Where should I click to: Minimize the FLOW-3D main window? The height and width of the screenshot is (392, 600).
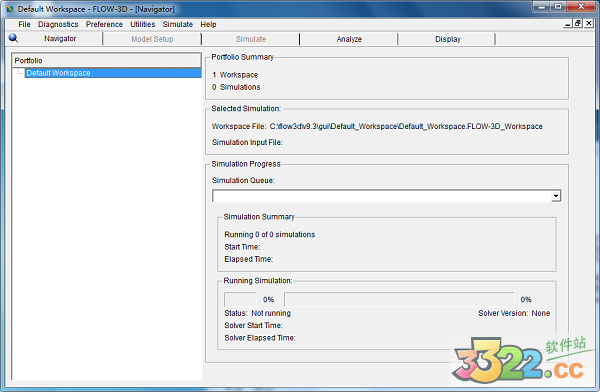(542, 7)
